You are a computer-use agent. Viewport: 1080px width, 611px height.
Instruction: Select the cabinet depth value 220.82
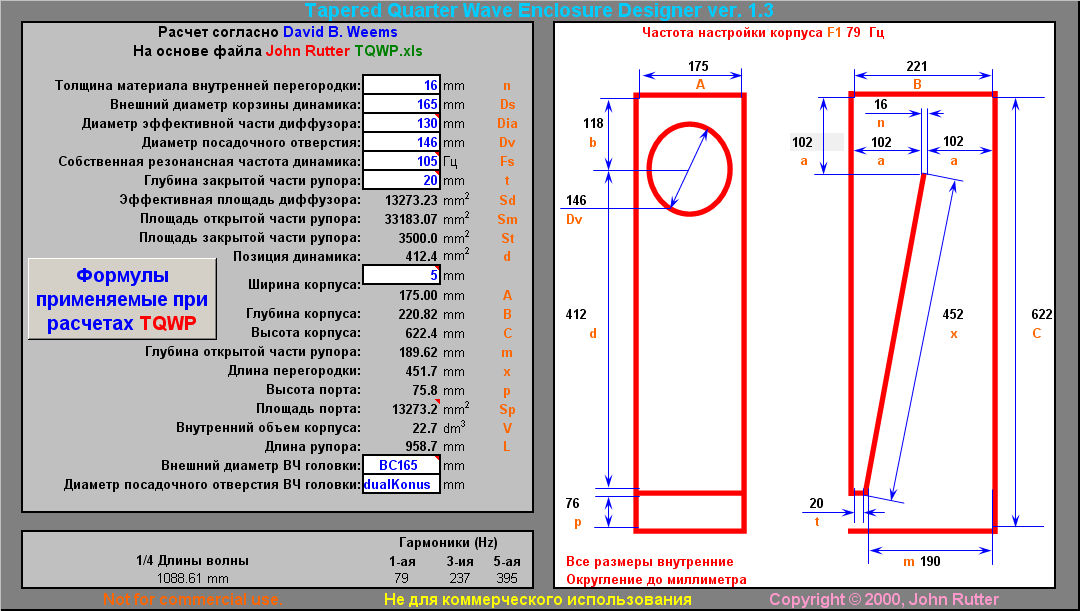tap(418, 314)
